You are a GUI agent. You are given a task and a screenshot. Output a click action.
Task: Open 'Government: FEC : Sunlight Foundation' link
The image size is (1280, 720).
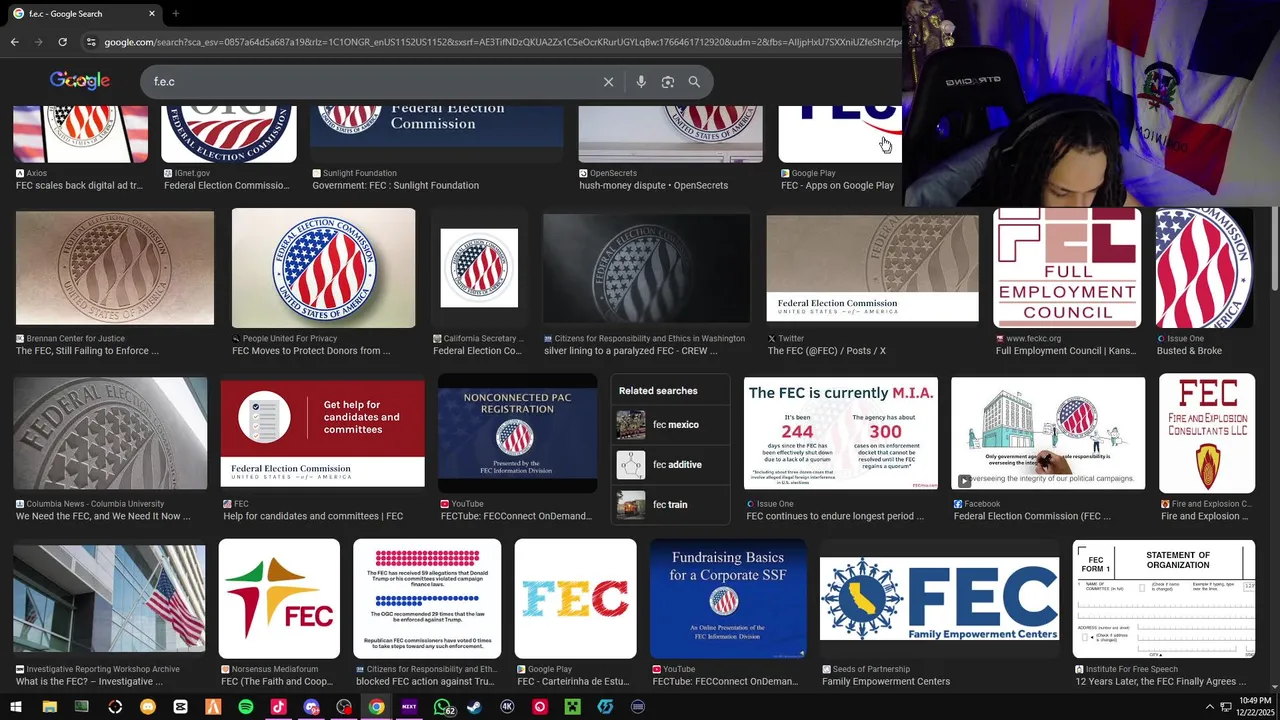[395, 185]
